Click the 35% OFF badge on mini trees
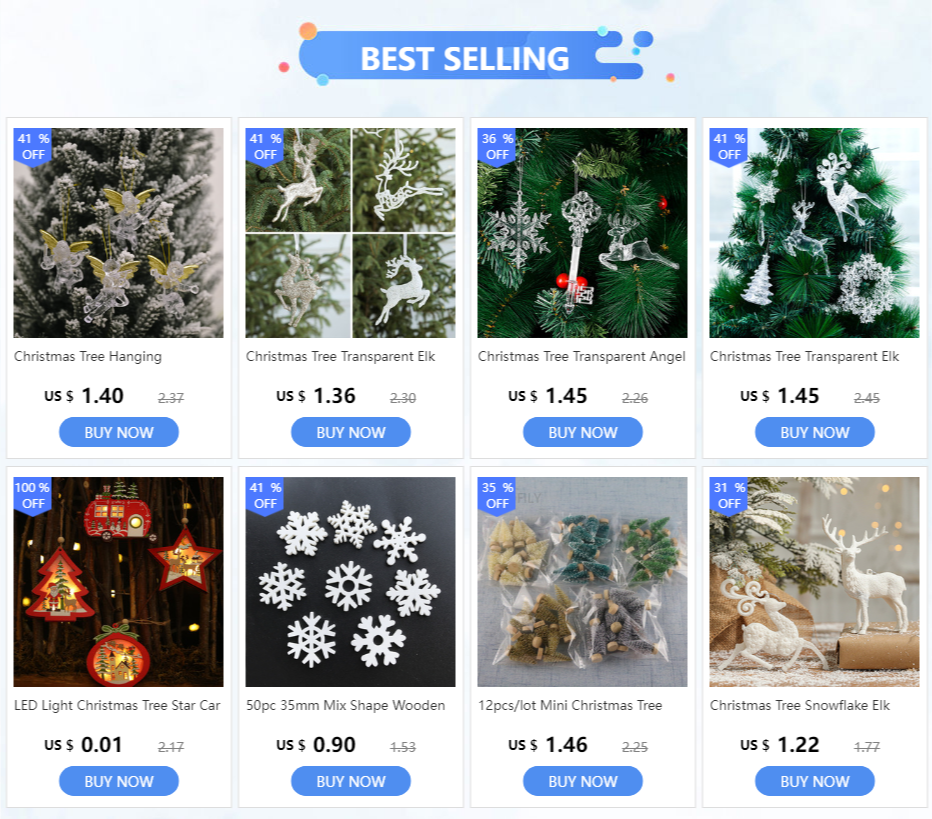The height and width of the screenshot is (819, 932). click(497, 496)
